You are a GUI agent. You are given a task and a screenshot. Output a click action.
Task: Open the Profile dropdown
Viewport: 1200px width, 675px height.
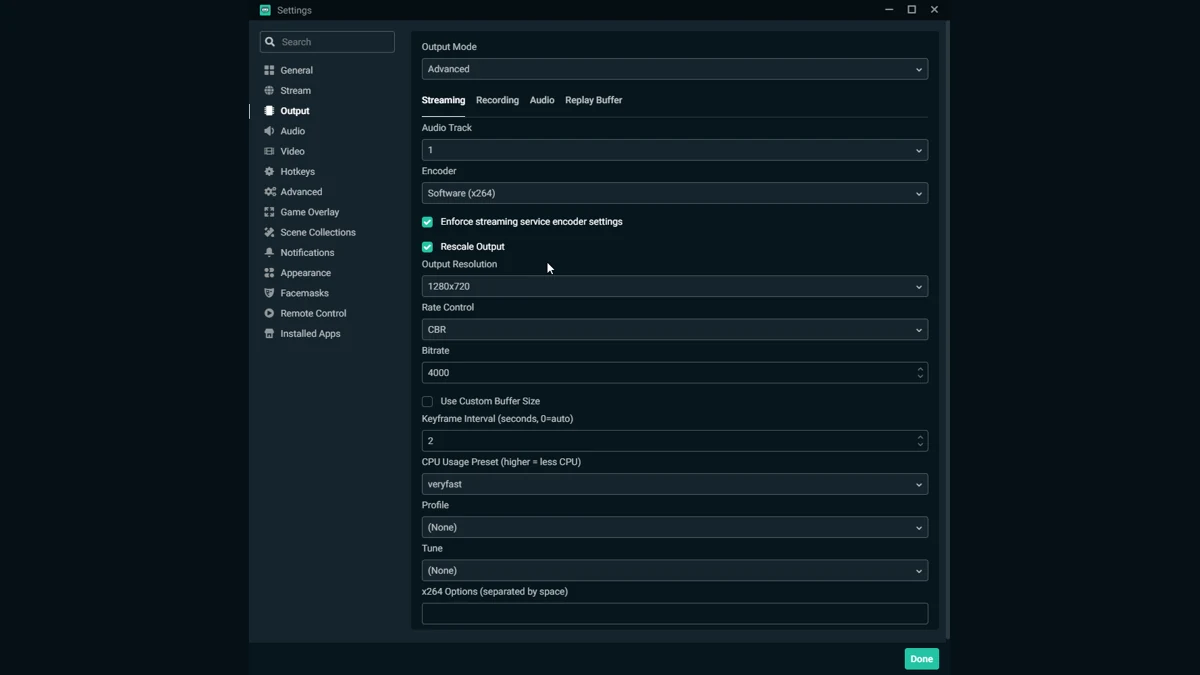click(x=675, y=527)
